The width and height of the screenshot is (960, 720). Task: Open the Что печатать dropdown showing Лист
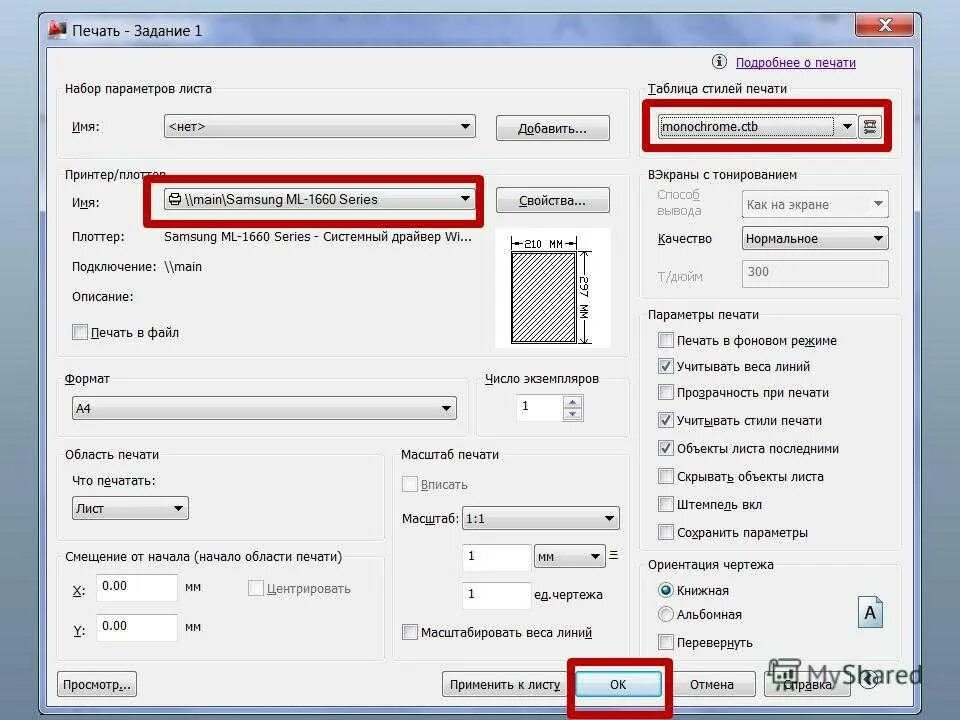130,508
